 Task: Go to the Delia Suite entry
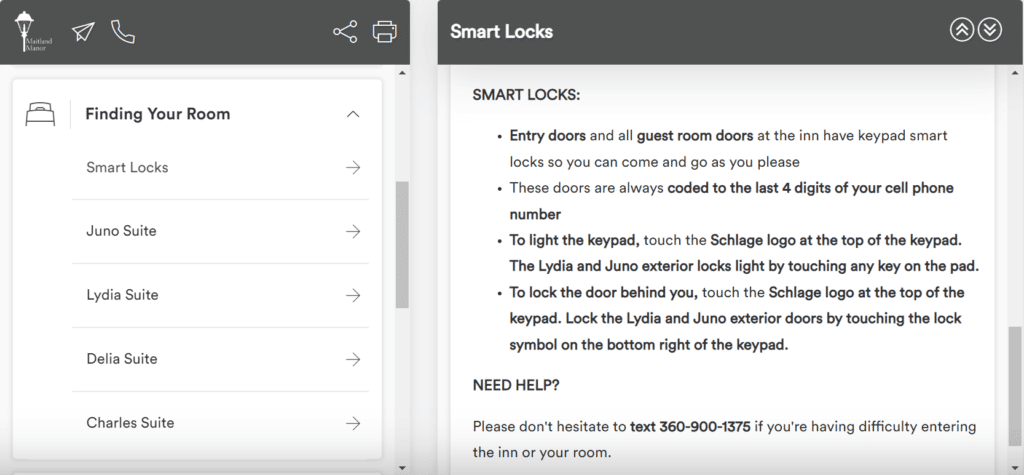(x=220, y=359)
